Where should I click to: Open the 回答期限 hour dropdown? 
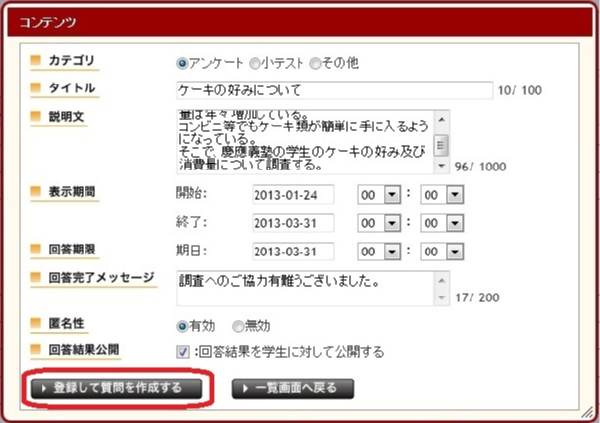point(381,250)
